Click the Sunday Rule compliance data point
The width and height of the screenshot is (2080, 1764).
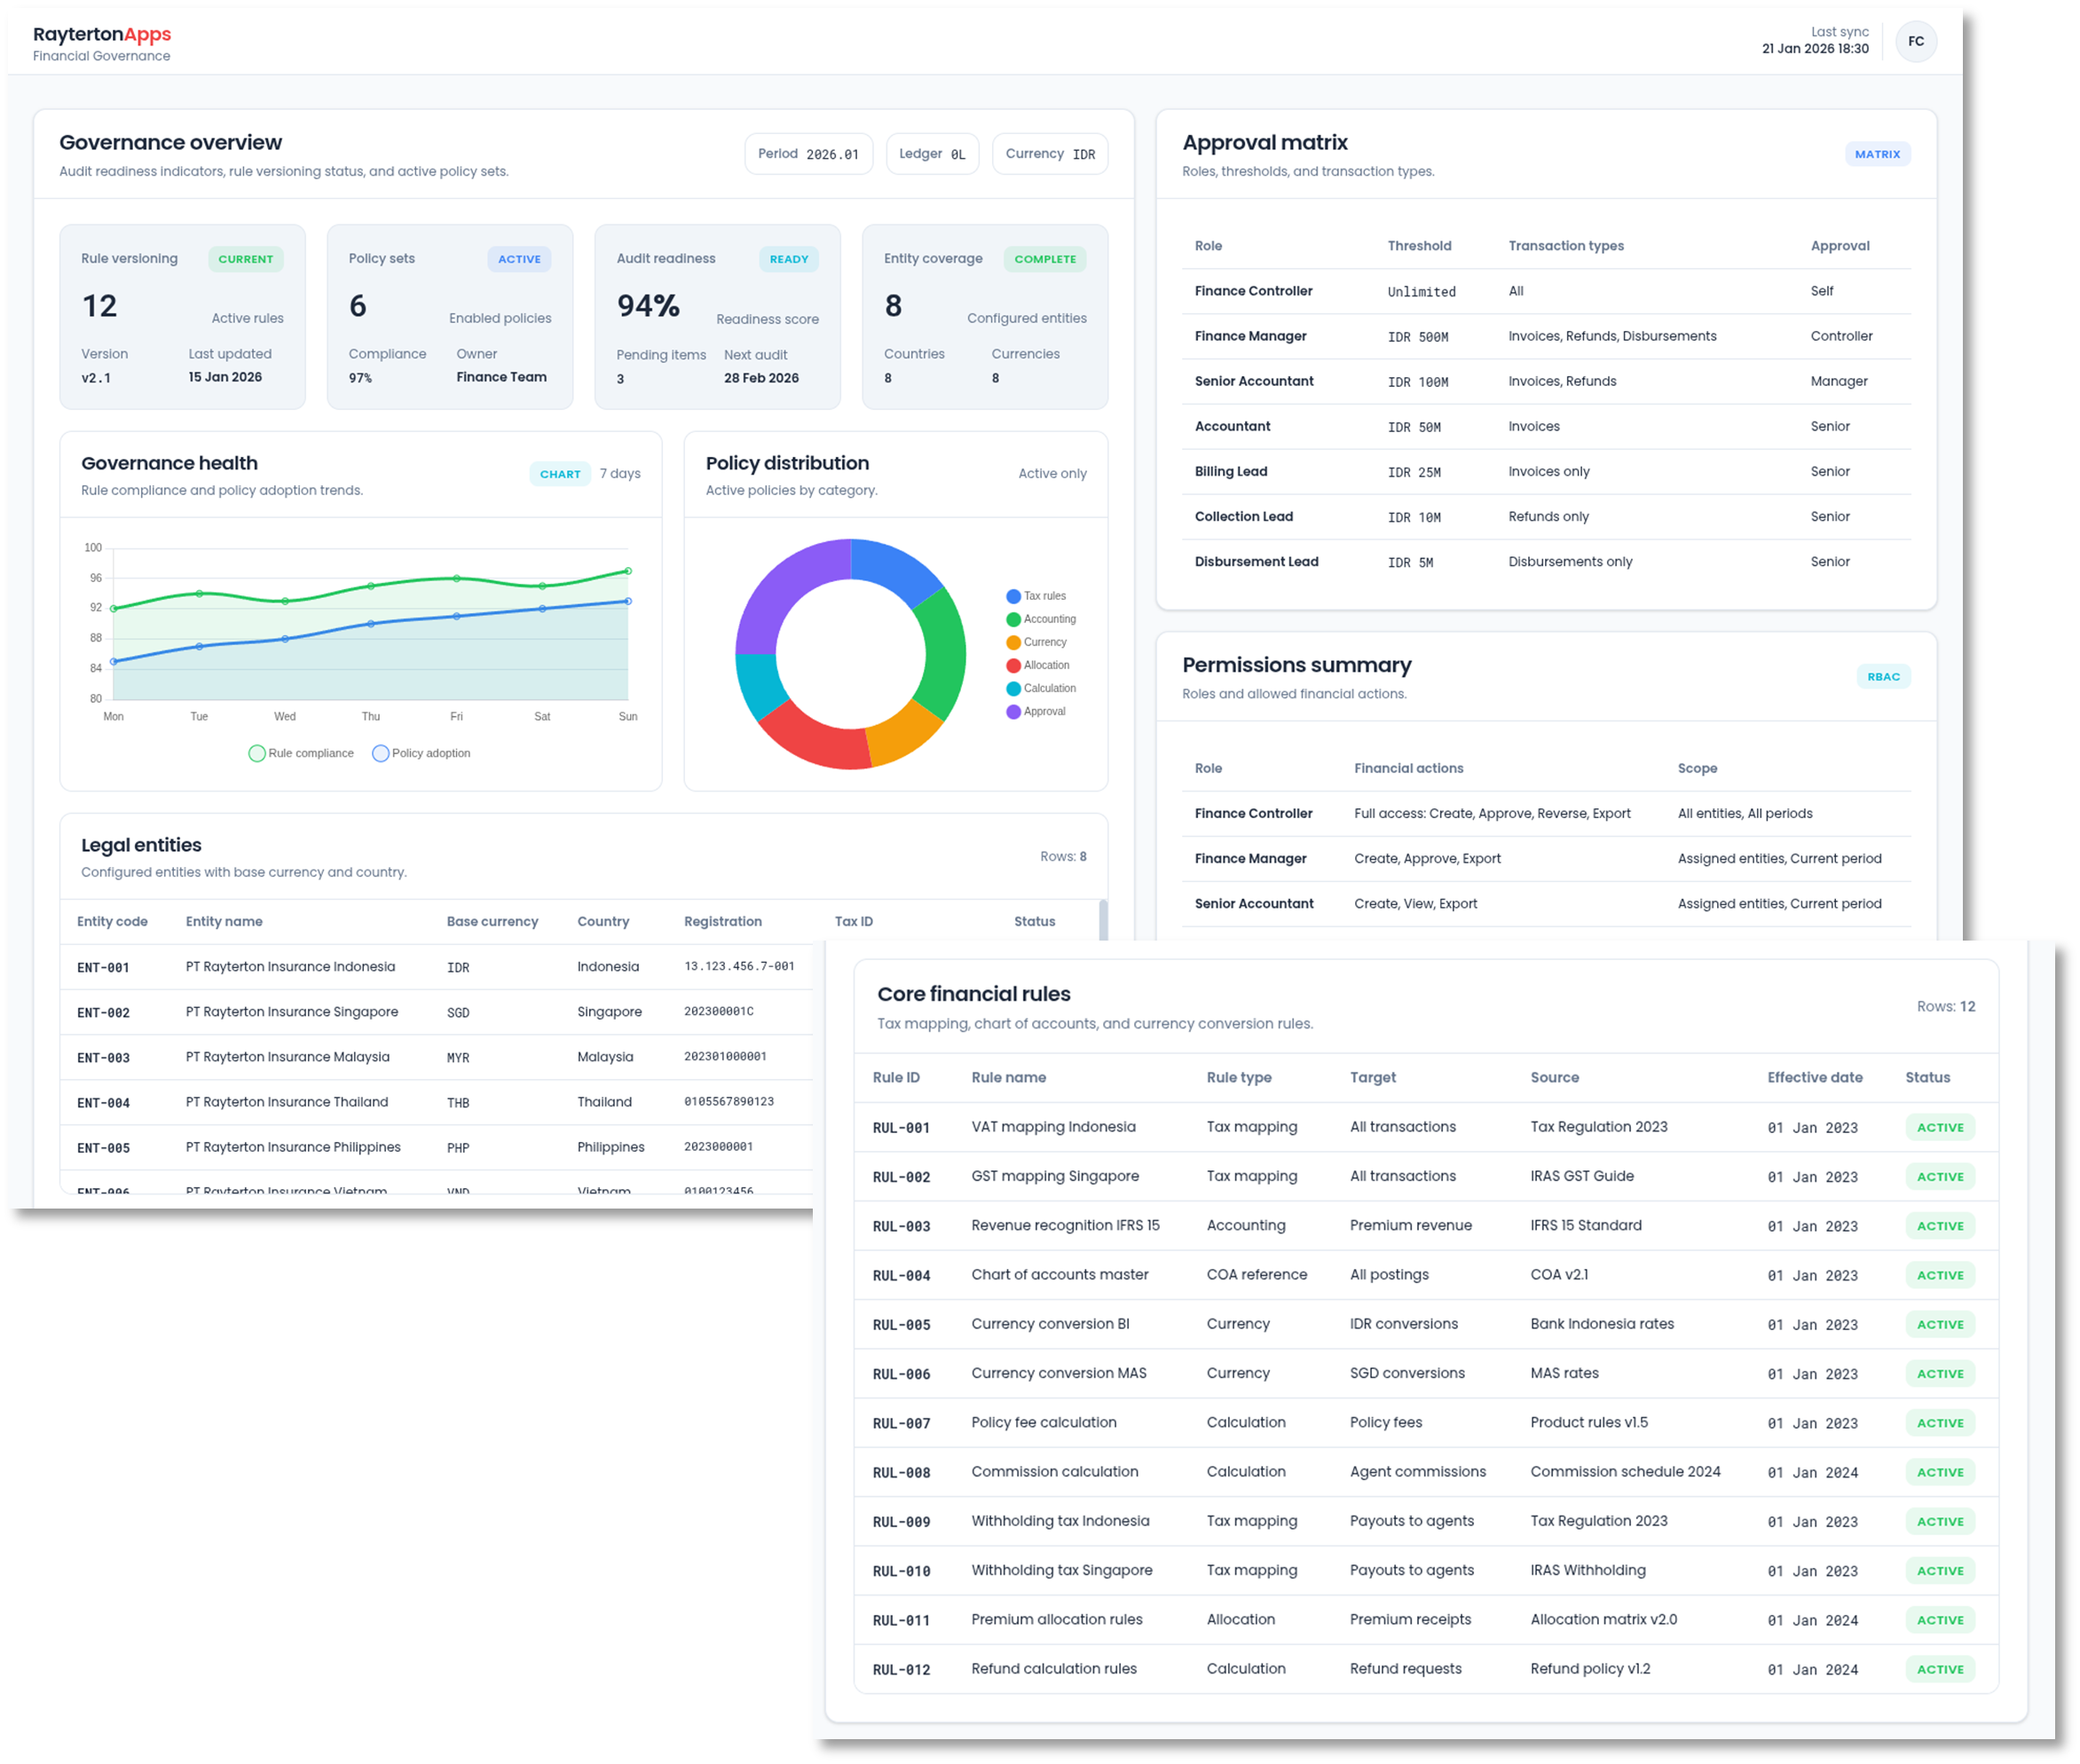pyautogui.click(x=628, y=571)
